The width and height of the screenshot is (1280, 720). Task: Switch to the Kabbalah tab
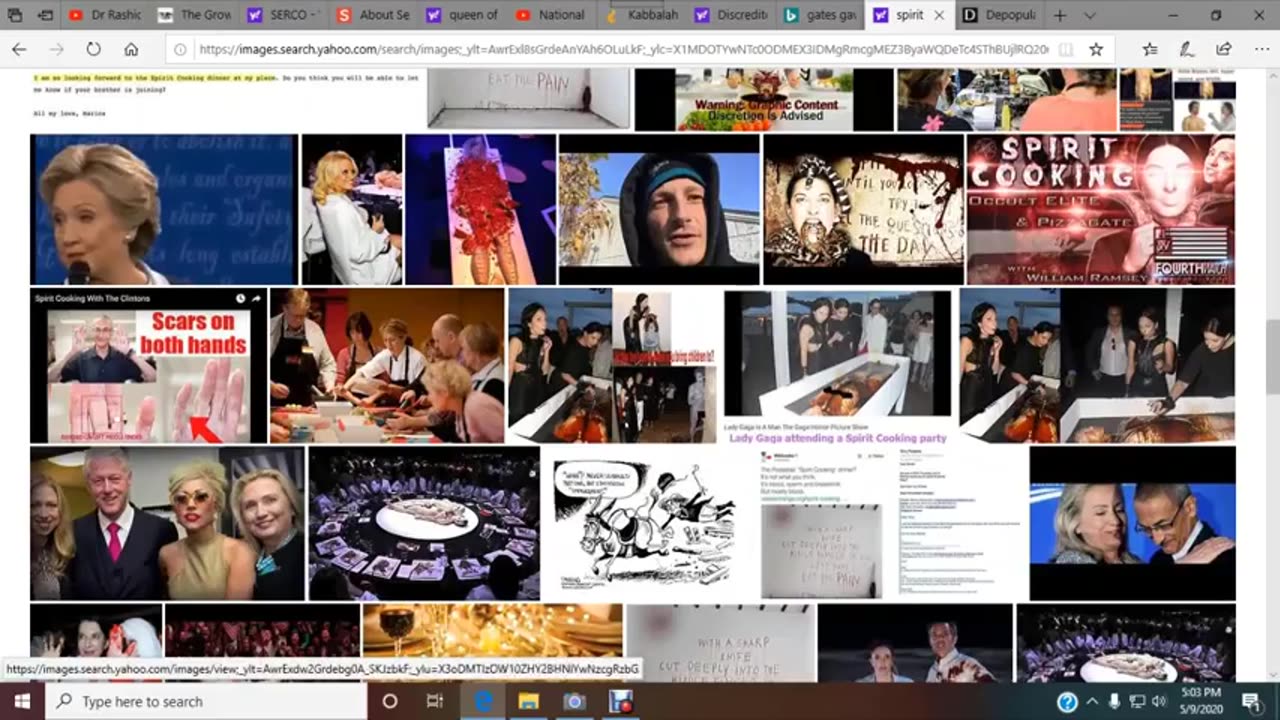click(640, 15)
